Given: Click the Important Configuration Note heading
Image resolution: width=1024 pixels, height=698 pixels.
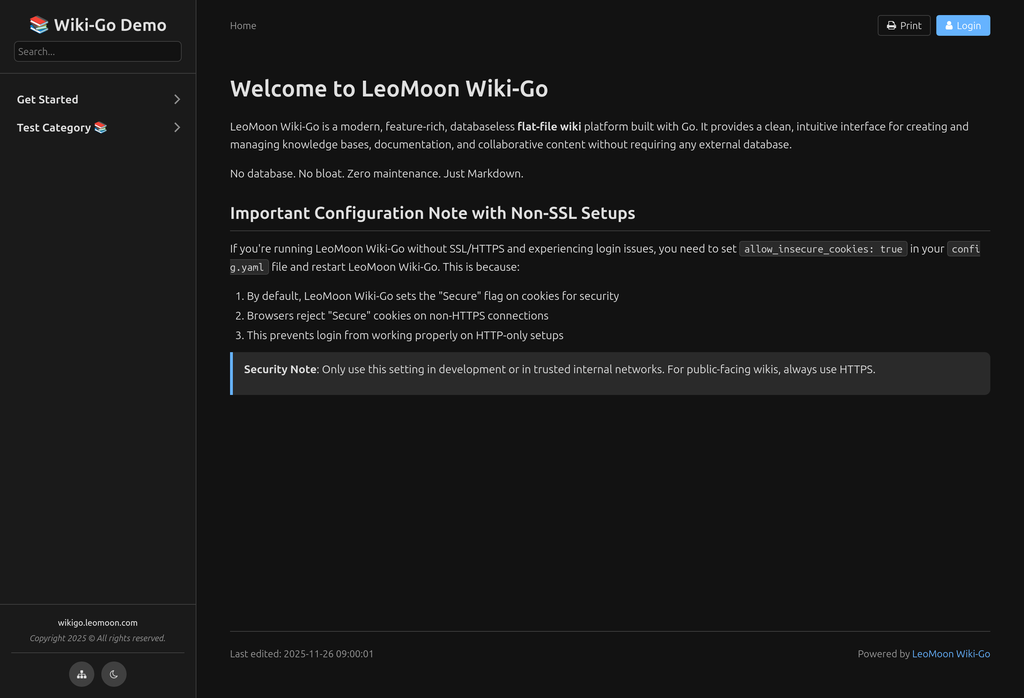Looking at the screenshot, I should tap(432, 213).
